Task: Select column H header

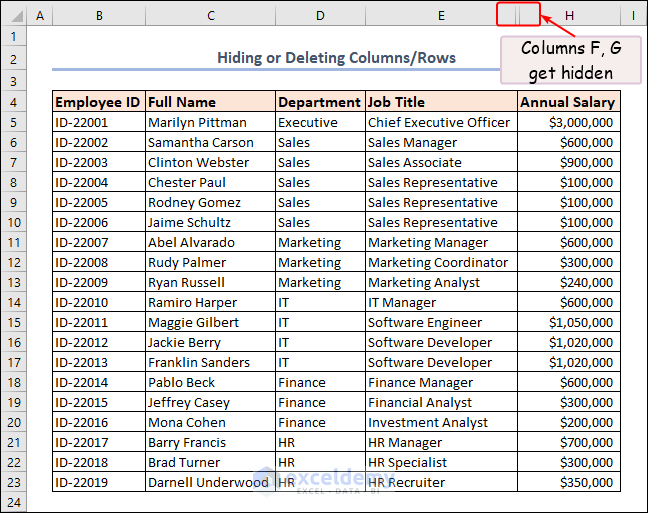Action: coord(569,15)
